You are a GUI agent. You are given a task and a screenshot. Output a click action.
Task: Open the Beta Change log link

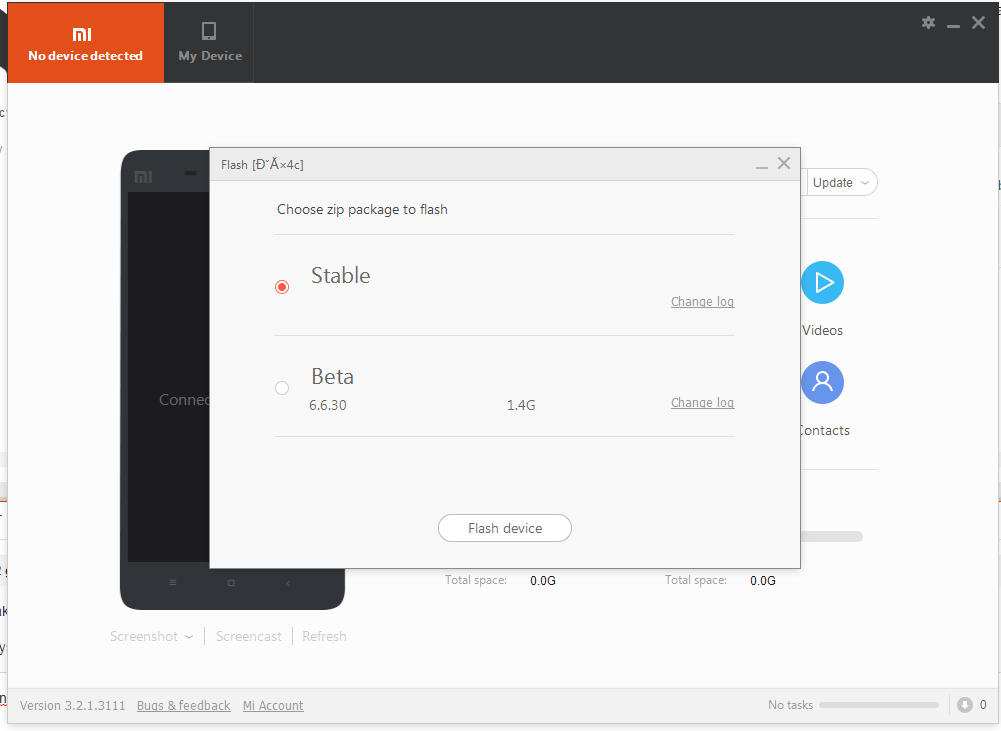click(x=702, y=403)
